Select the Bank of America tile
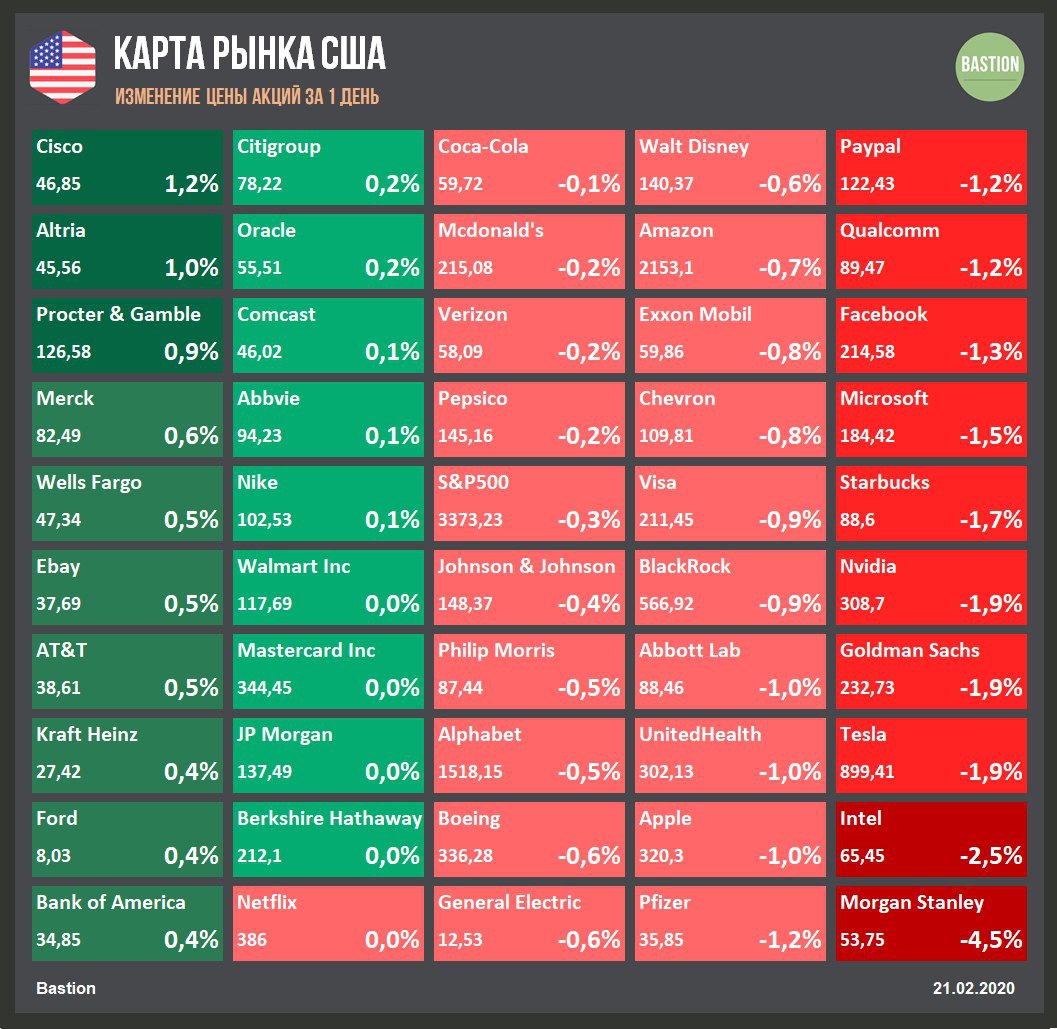 pyautogui.click(x=127, y=923)
